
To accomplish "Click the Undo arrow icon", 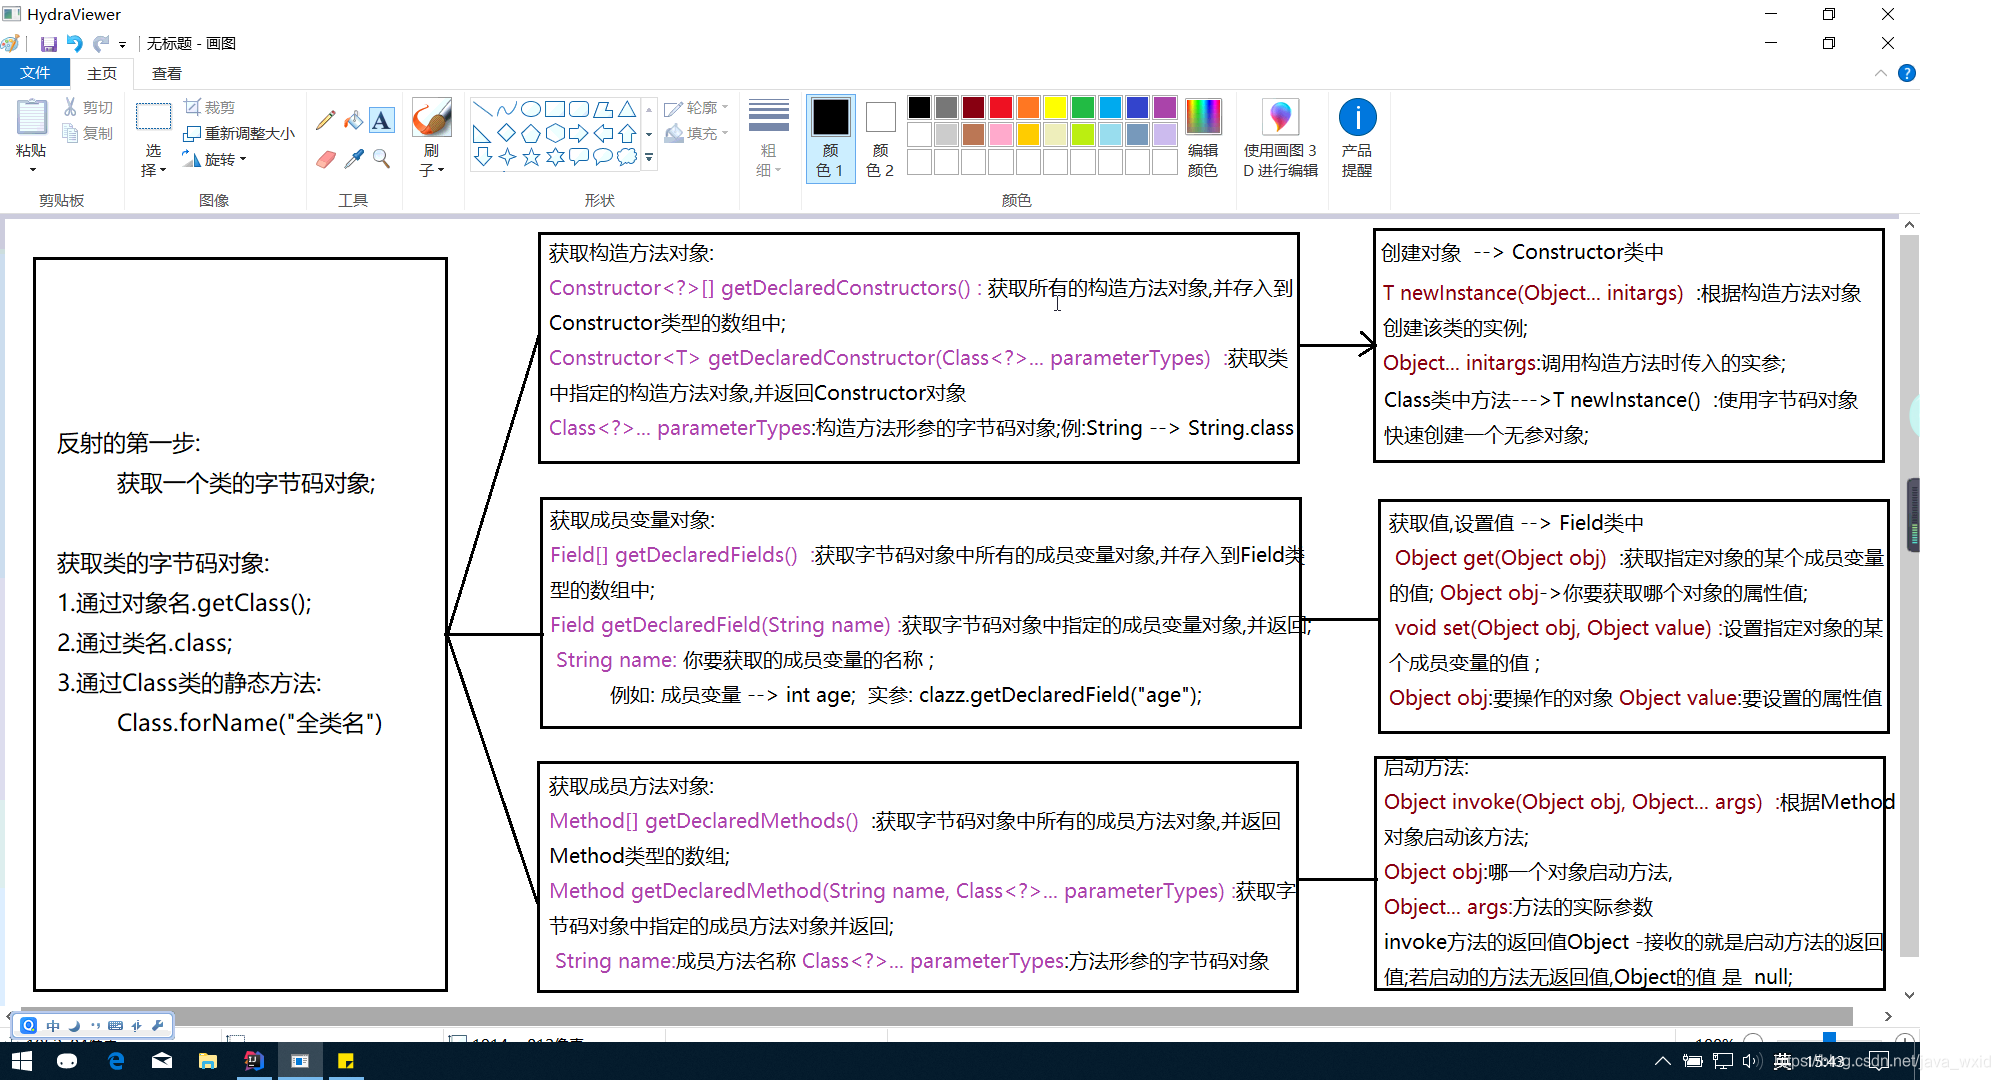I will [x=74, y=44].
